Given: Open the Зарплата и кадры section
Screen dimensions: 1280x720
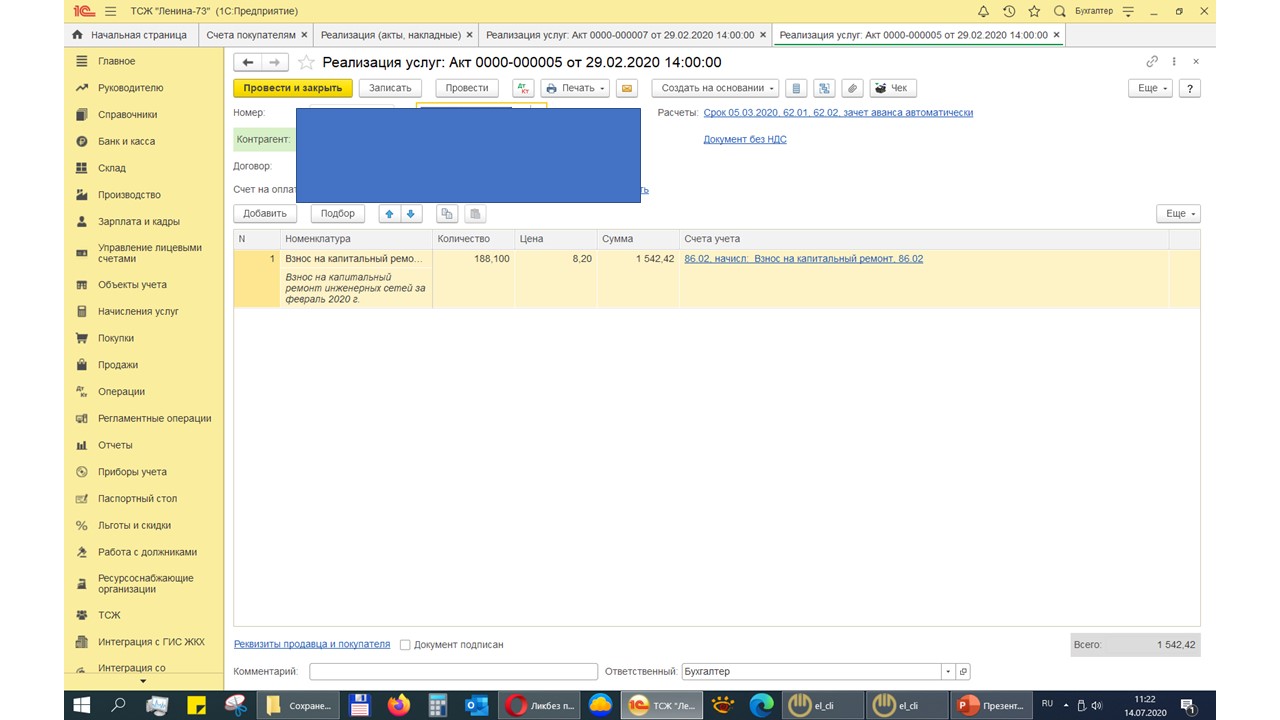Looking at the screenshot, I should (138, 221).
